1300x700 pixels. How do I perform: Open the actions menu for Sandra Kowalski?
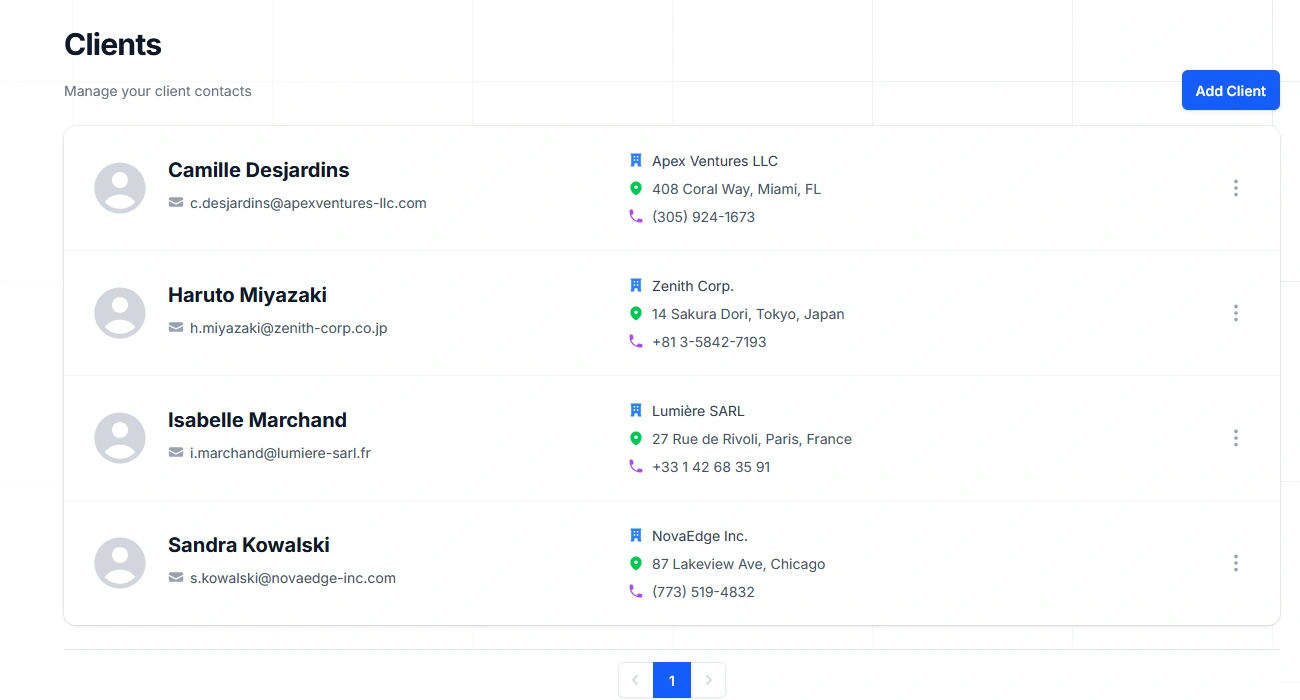(x=1236, y=562)
